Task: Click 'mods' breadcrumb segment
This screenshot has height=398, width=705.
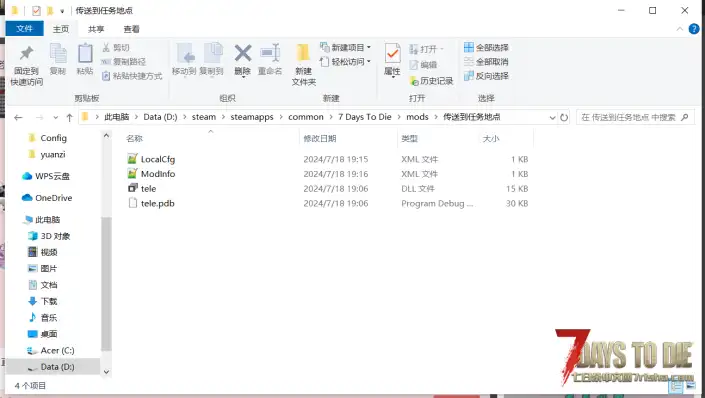Action: tap(417, 117)
